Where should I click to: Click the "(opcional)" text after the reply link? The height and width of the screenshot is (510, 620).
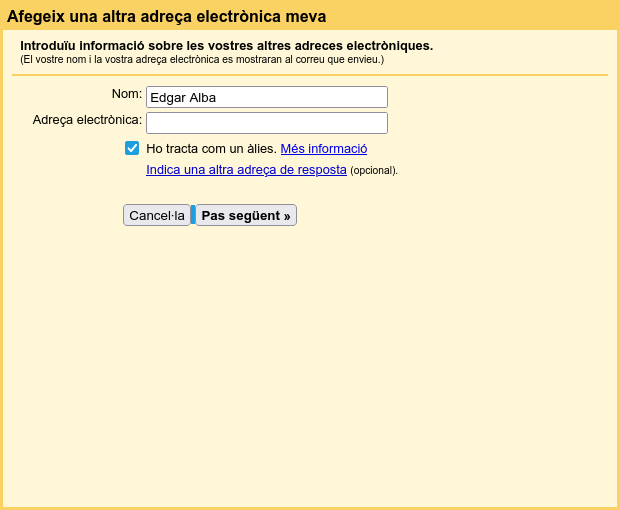[374, 171]
